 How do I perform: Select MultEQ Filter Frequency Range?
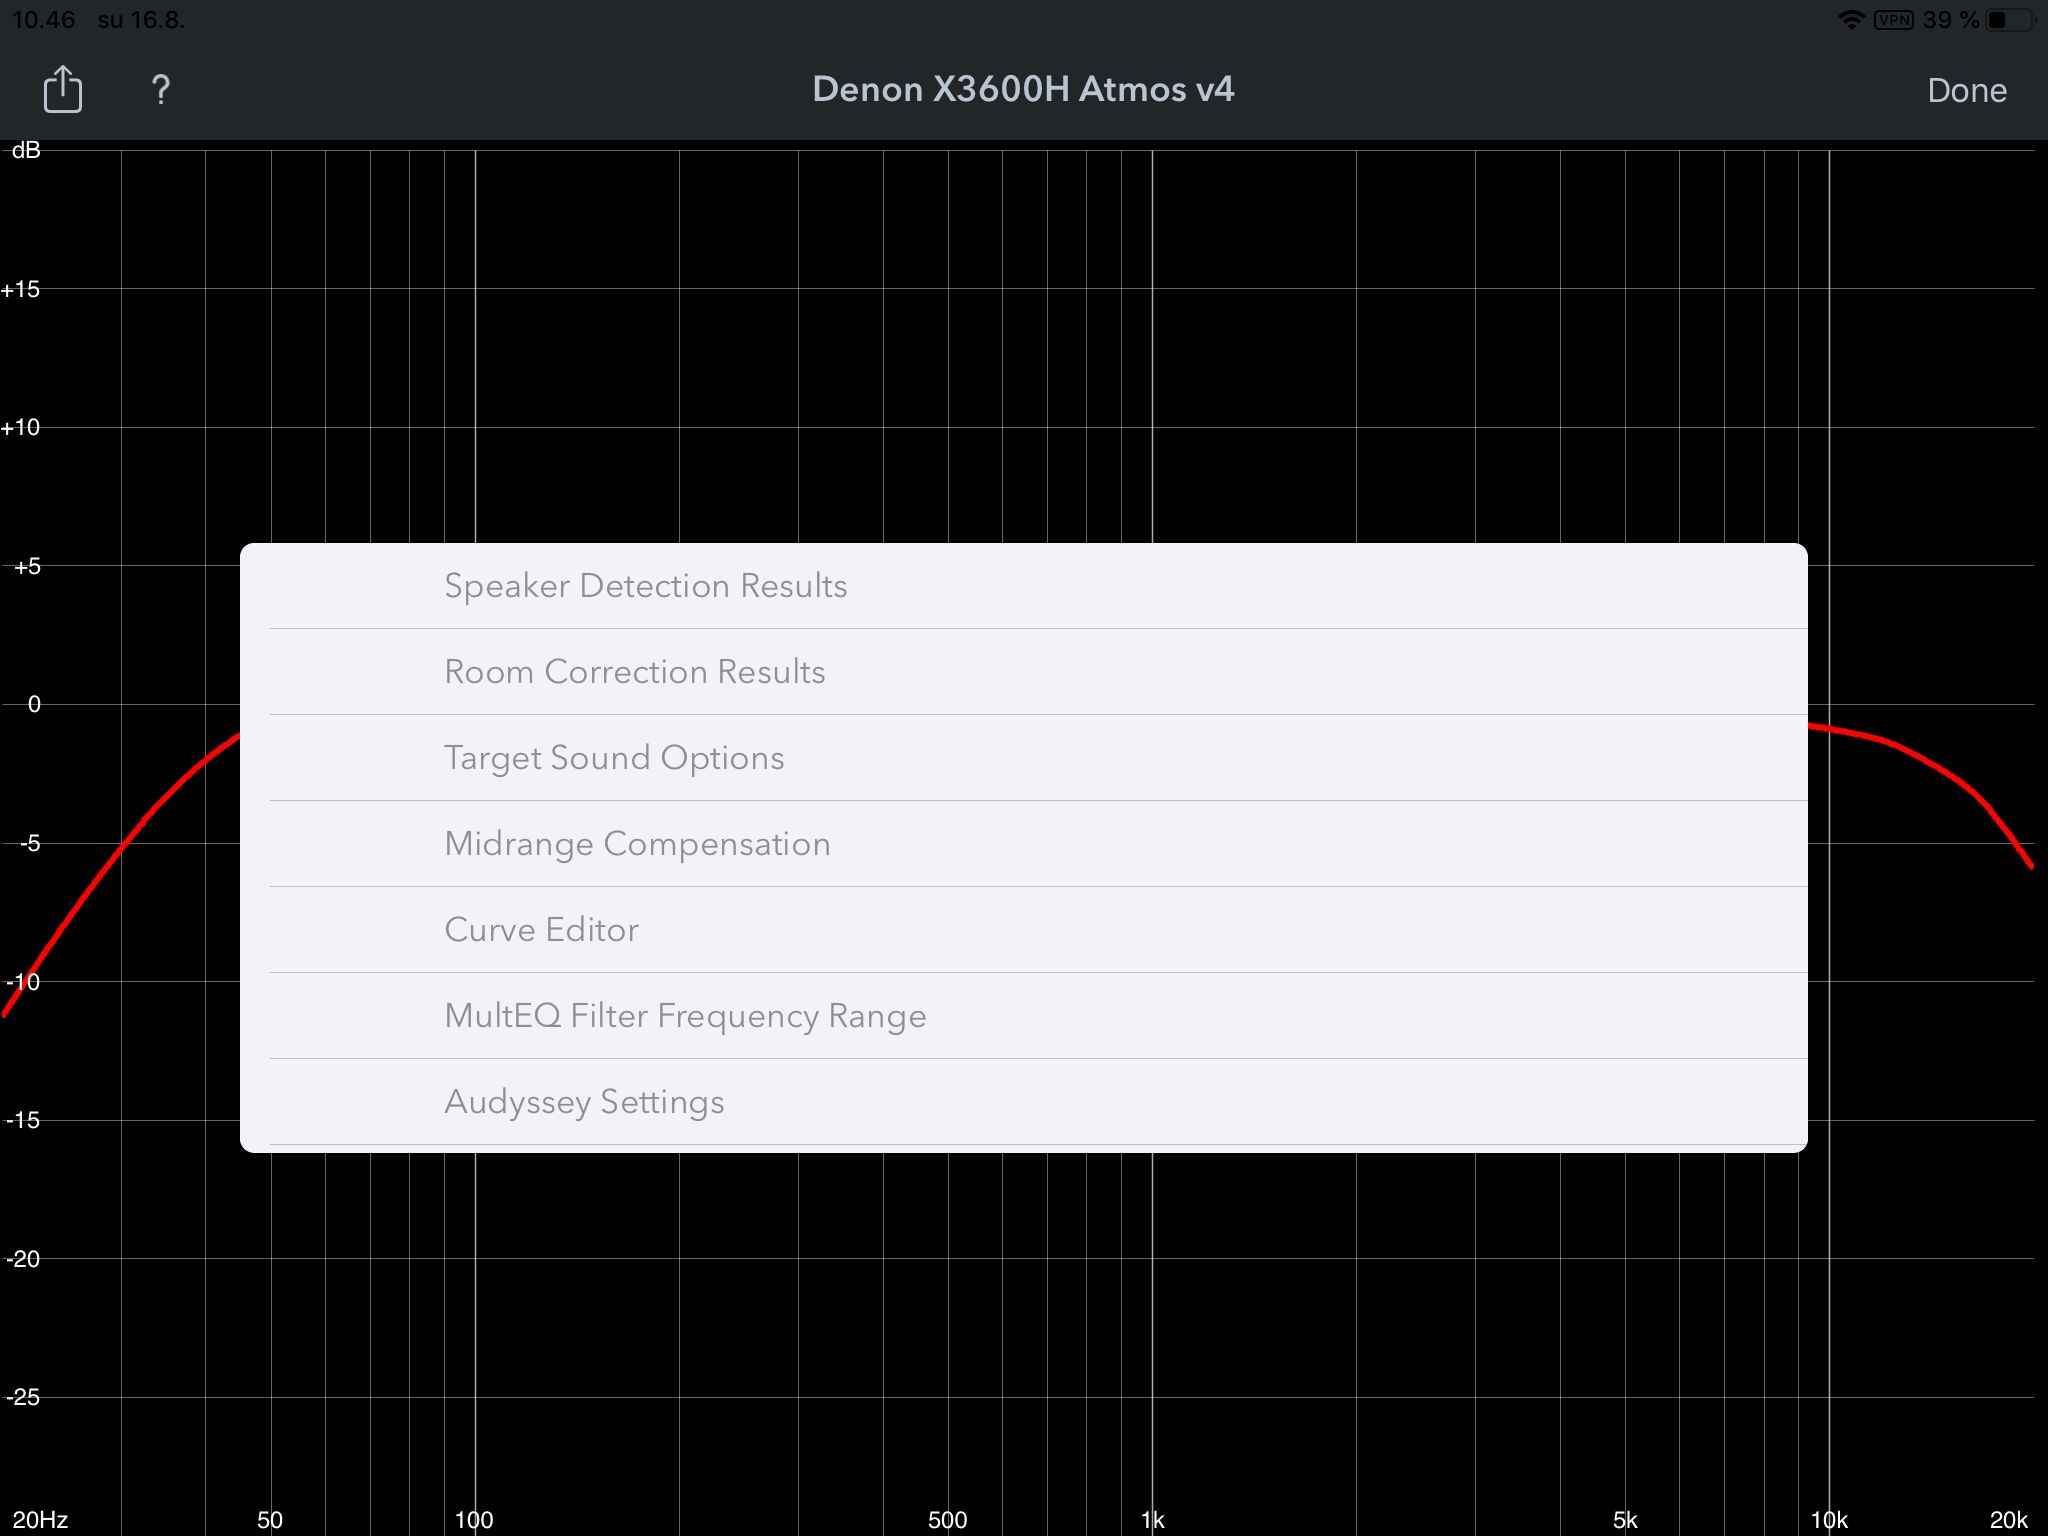(x=1024, y=1016)
